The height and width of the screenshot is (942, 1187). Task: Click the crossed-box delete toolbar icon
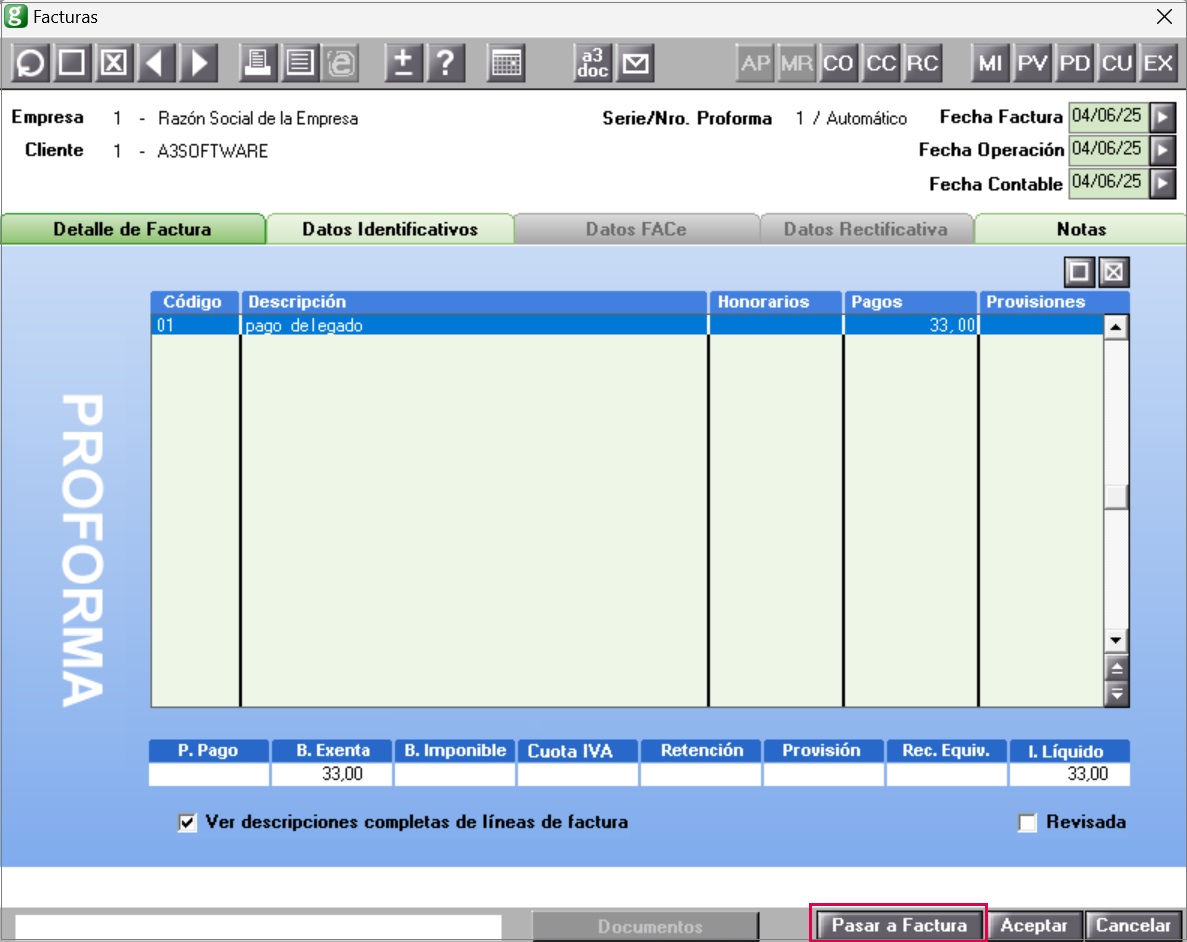point(114,63)
